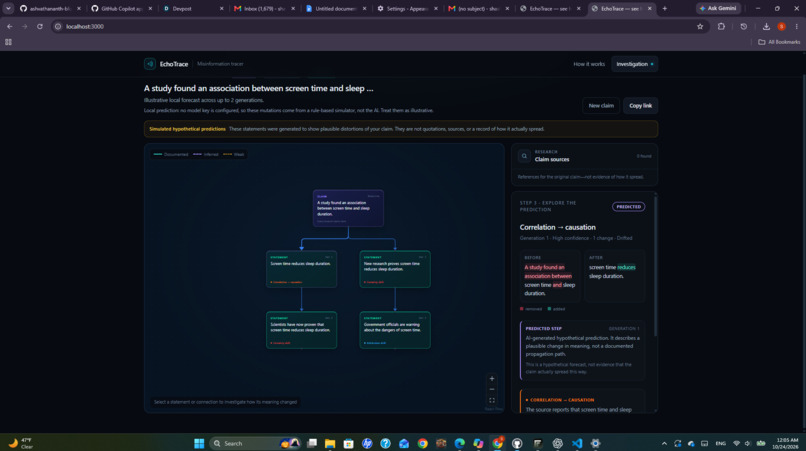The image size is (806, 451).
Task: Open the browser downloads icon
Action: pyautogui.click(x=766, y=26)
